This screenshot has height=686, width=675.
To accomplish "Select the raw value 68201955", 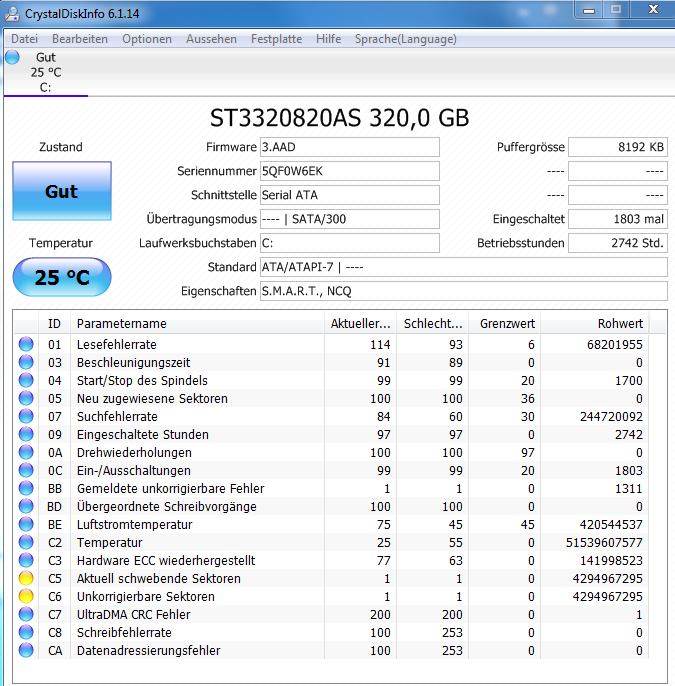I will coord(615,345).
